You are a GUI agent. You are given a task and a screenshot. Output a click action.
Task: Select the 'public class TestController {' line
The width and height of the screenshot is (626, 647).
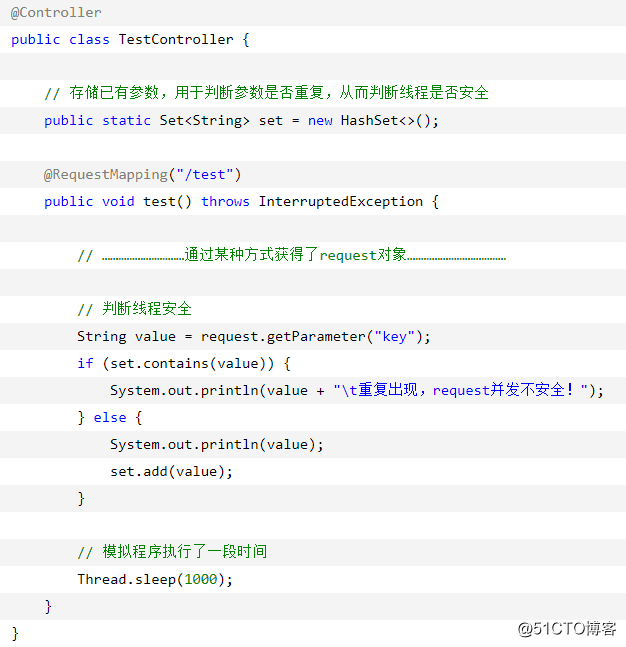click(130, 40)
